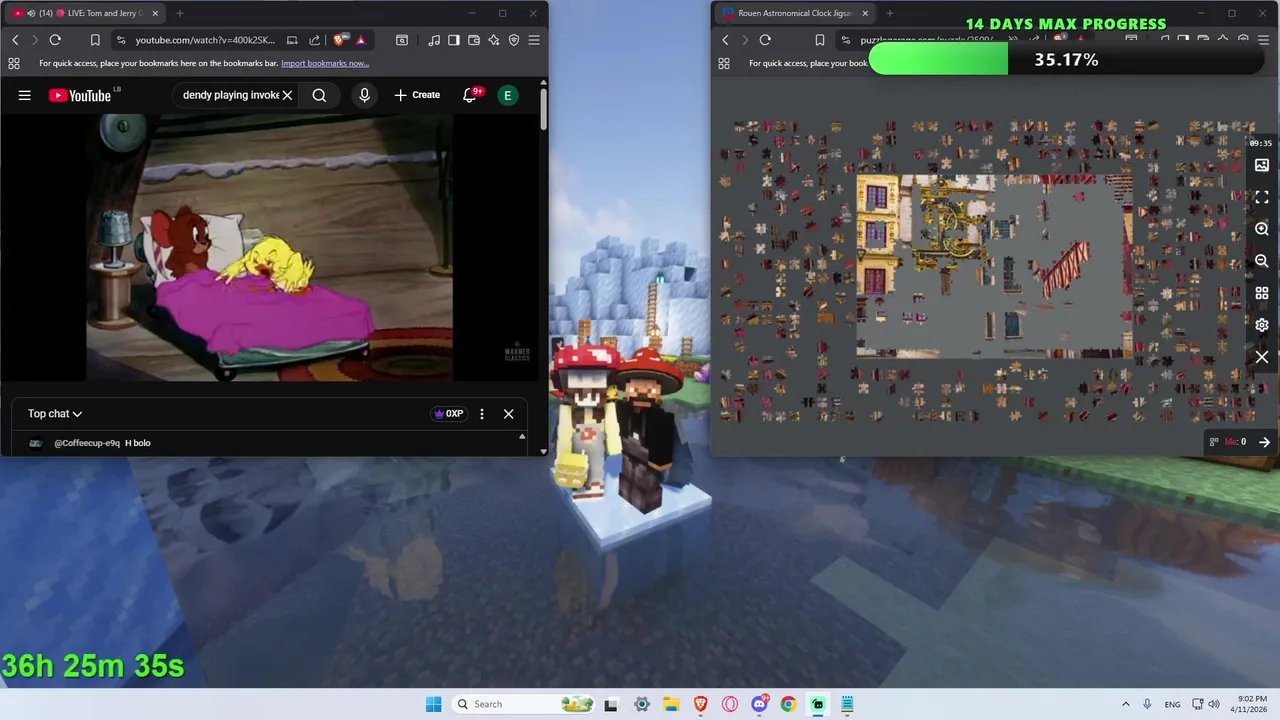This screenshot has height=720, width=1280.
Task: Show the puzzle preview image
Action: pos(1262,165)
